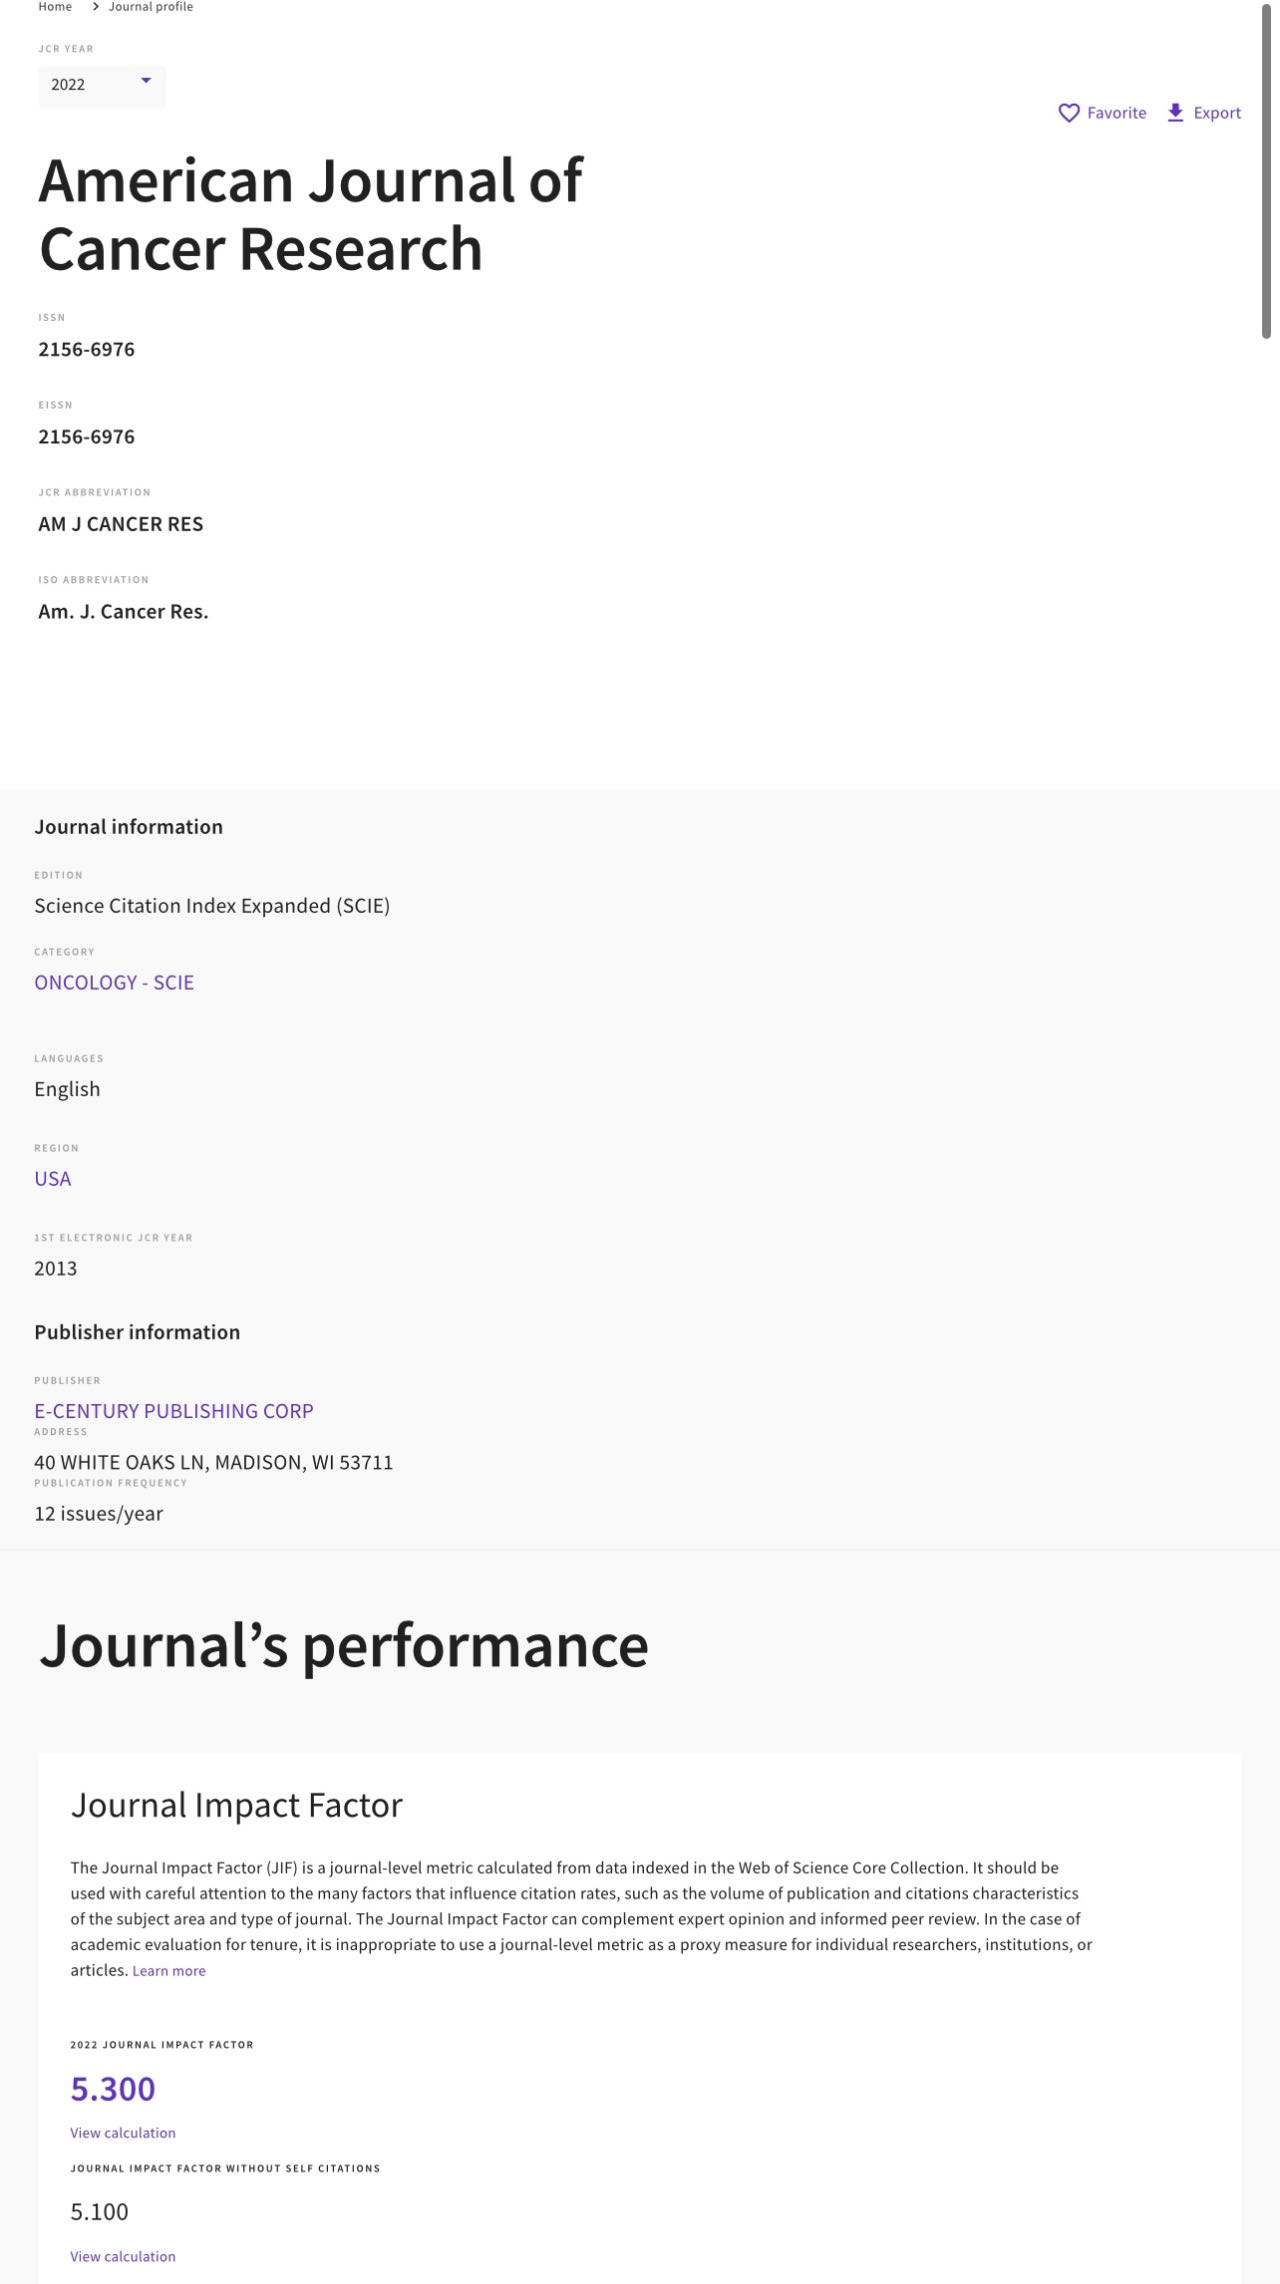Open E-CENTURY PUBLISHING CORP publisher link
Viewport: 1280px width, 2284px height.
pyautogui.click(x=174, y=1411)
